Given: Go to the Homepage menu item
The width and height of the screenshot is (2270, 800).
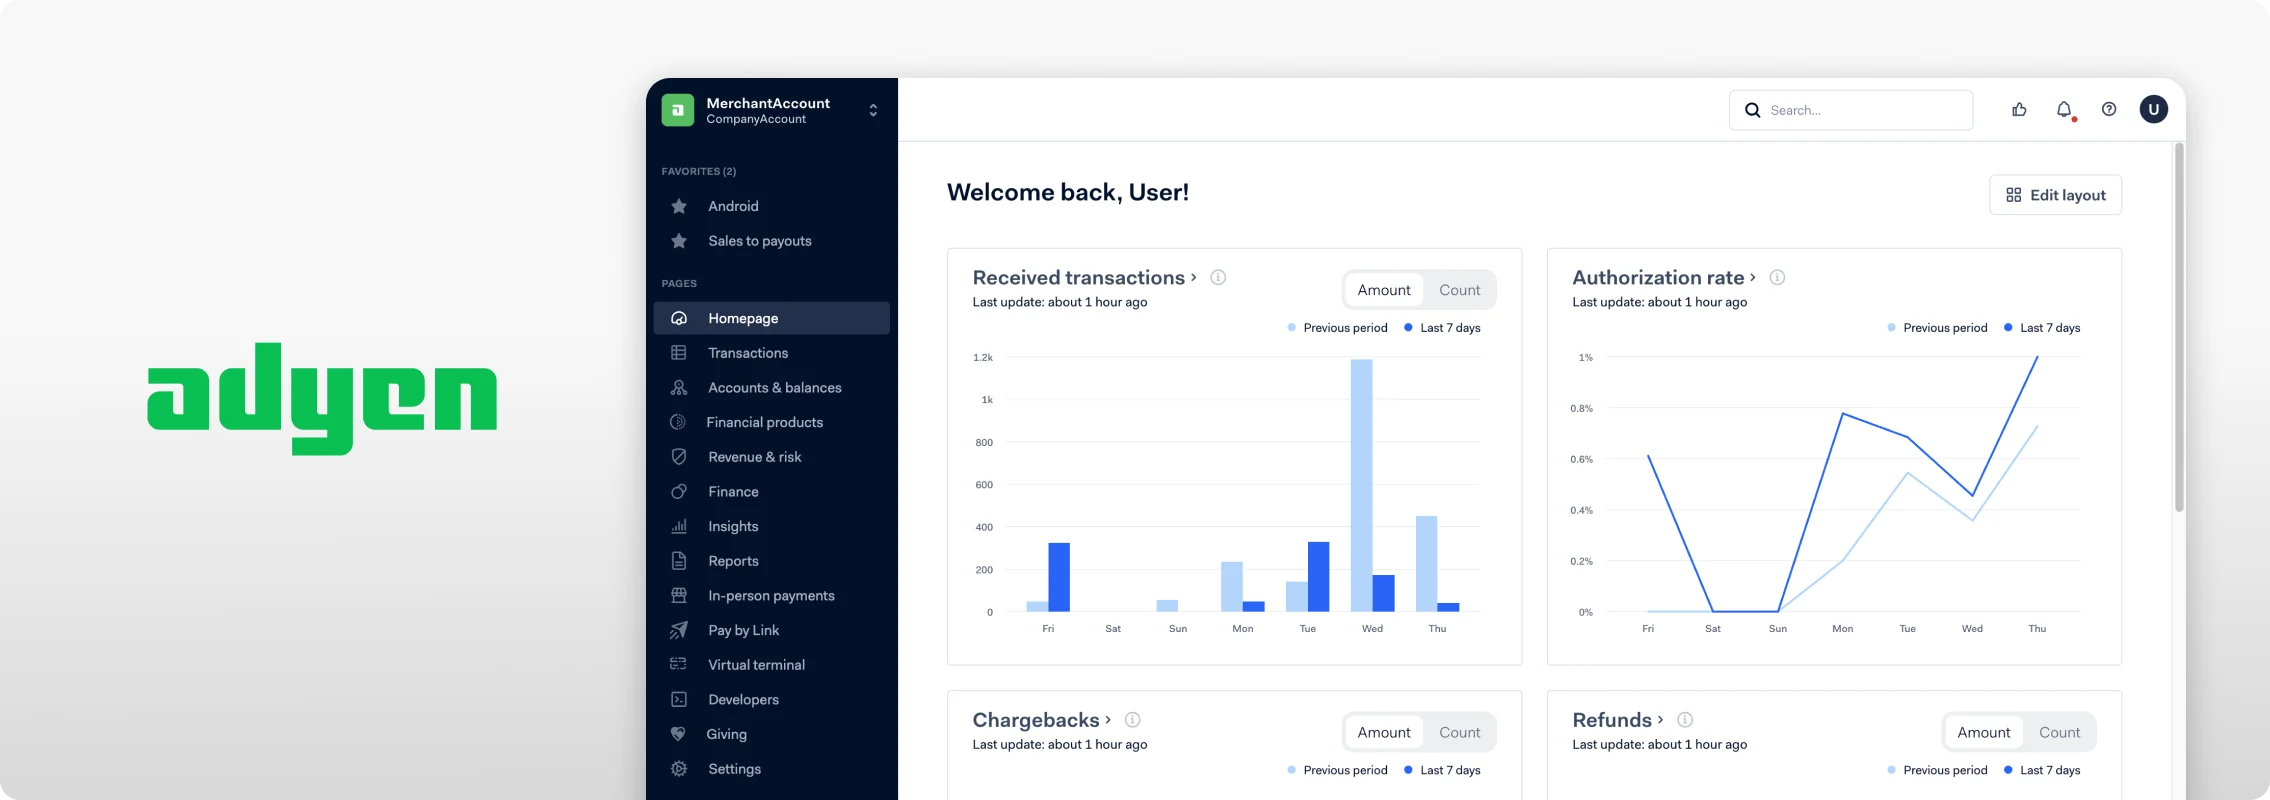Looking at the screenshot, I should 772,318.
